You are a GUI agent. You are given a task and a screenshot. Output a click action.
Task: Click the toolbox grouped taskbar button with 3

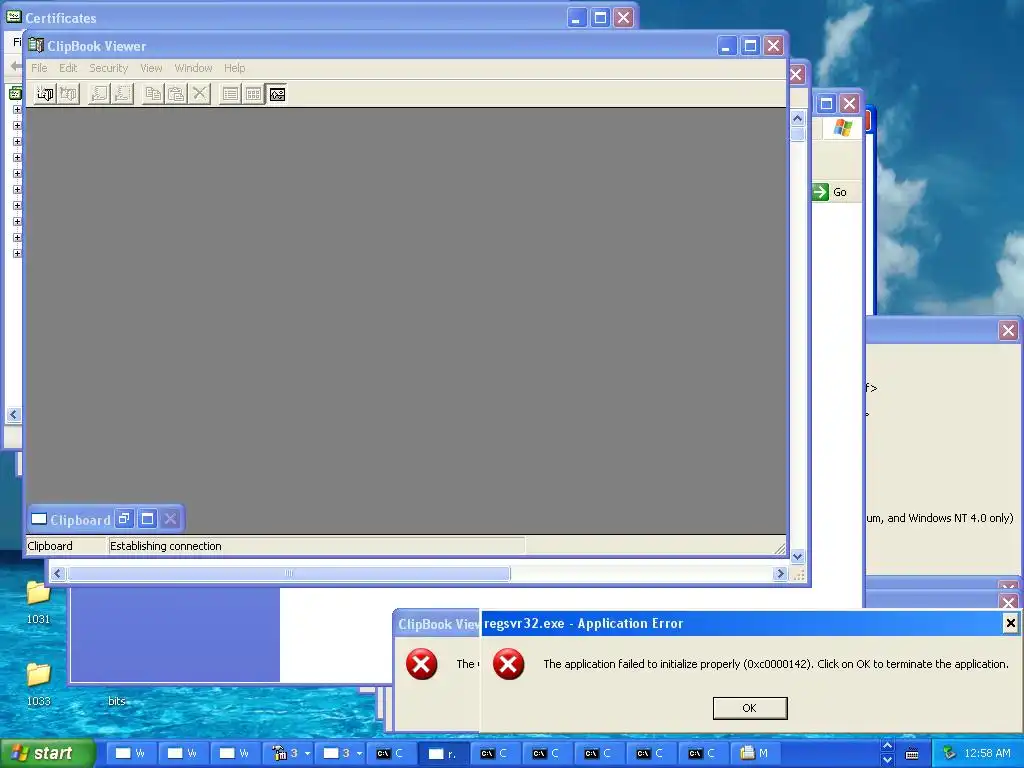(x=290, y=753)
